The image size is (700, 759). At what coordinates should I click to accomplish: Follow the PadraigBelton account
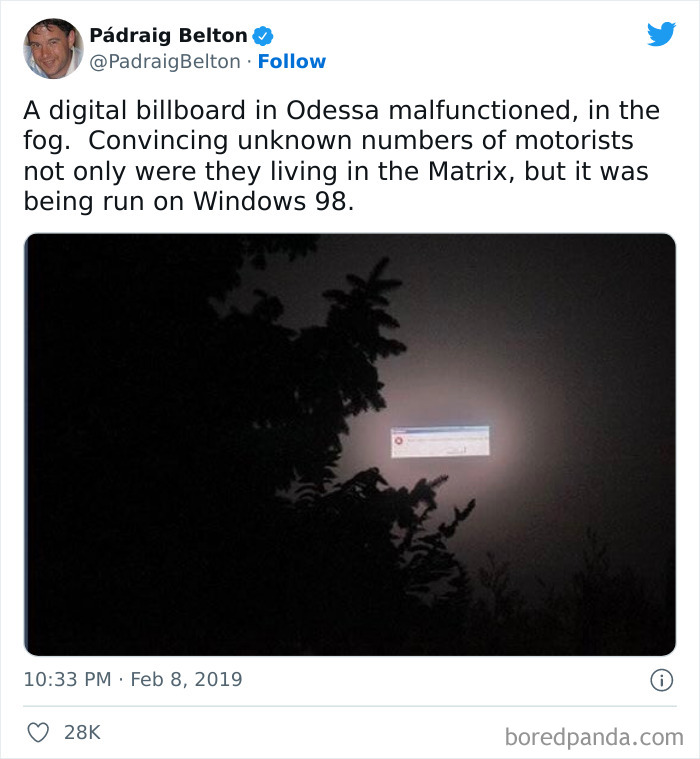coord(292,61)
